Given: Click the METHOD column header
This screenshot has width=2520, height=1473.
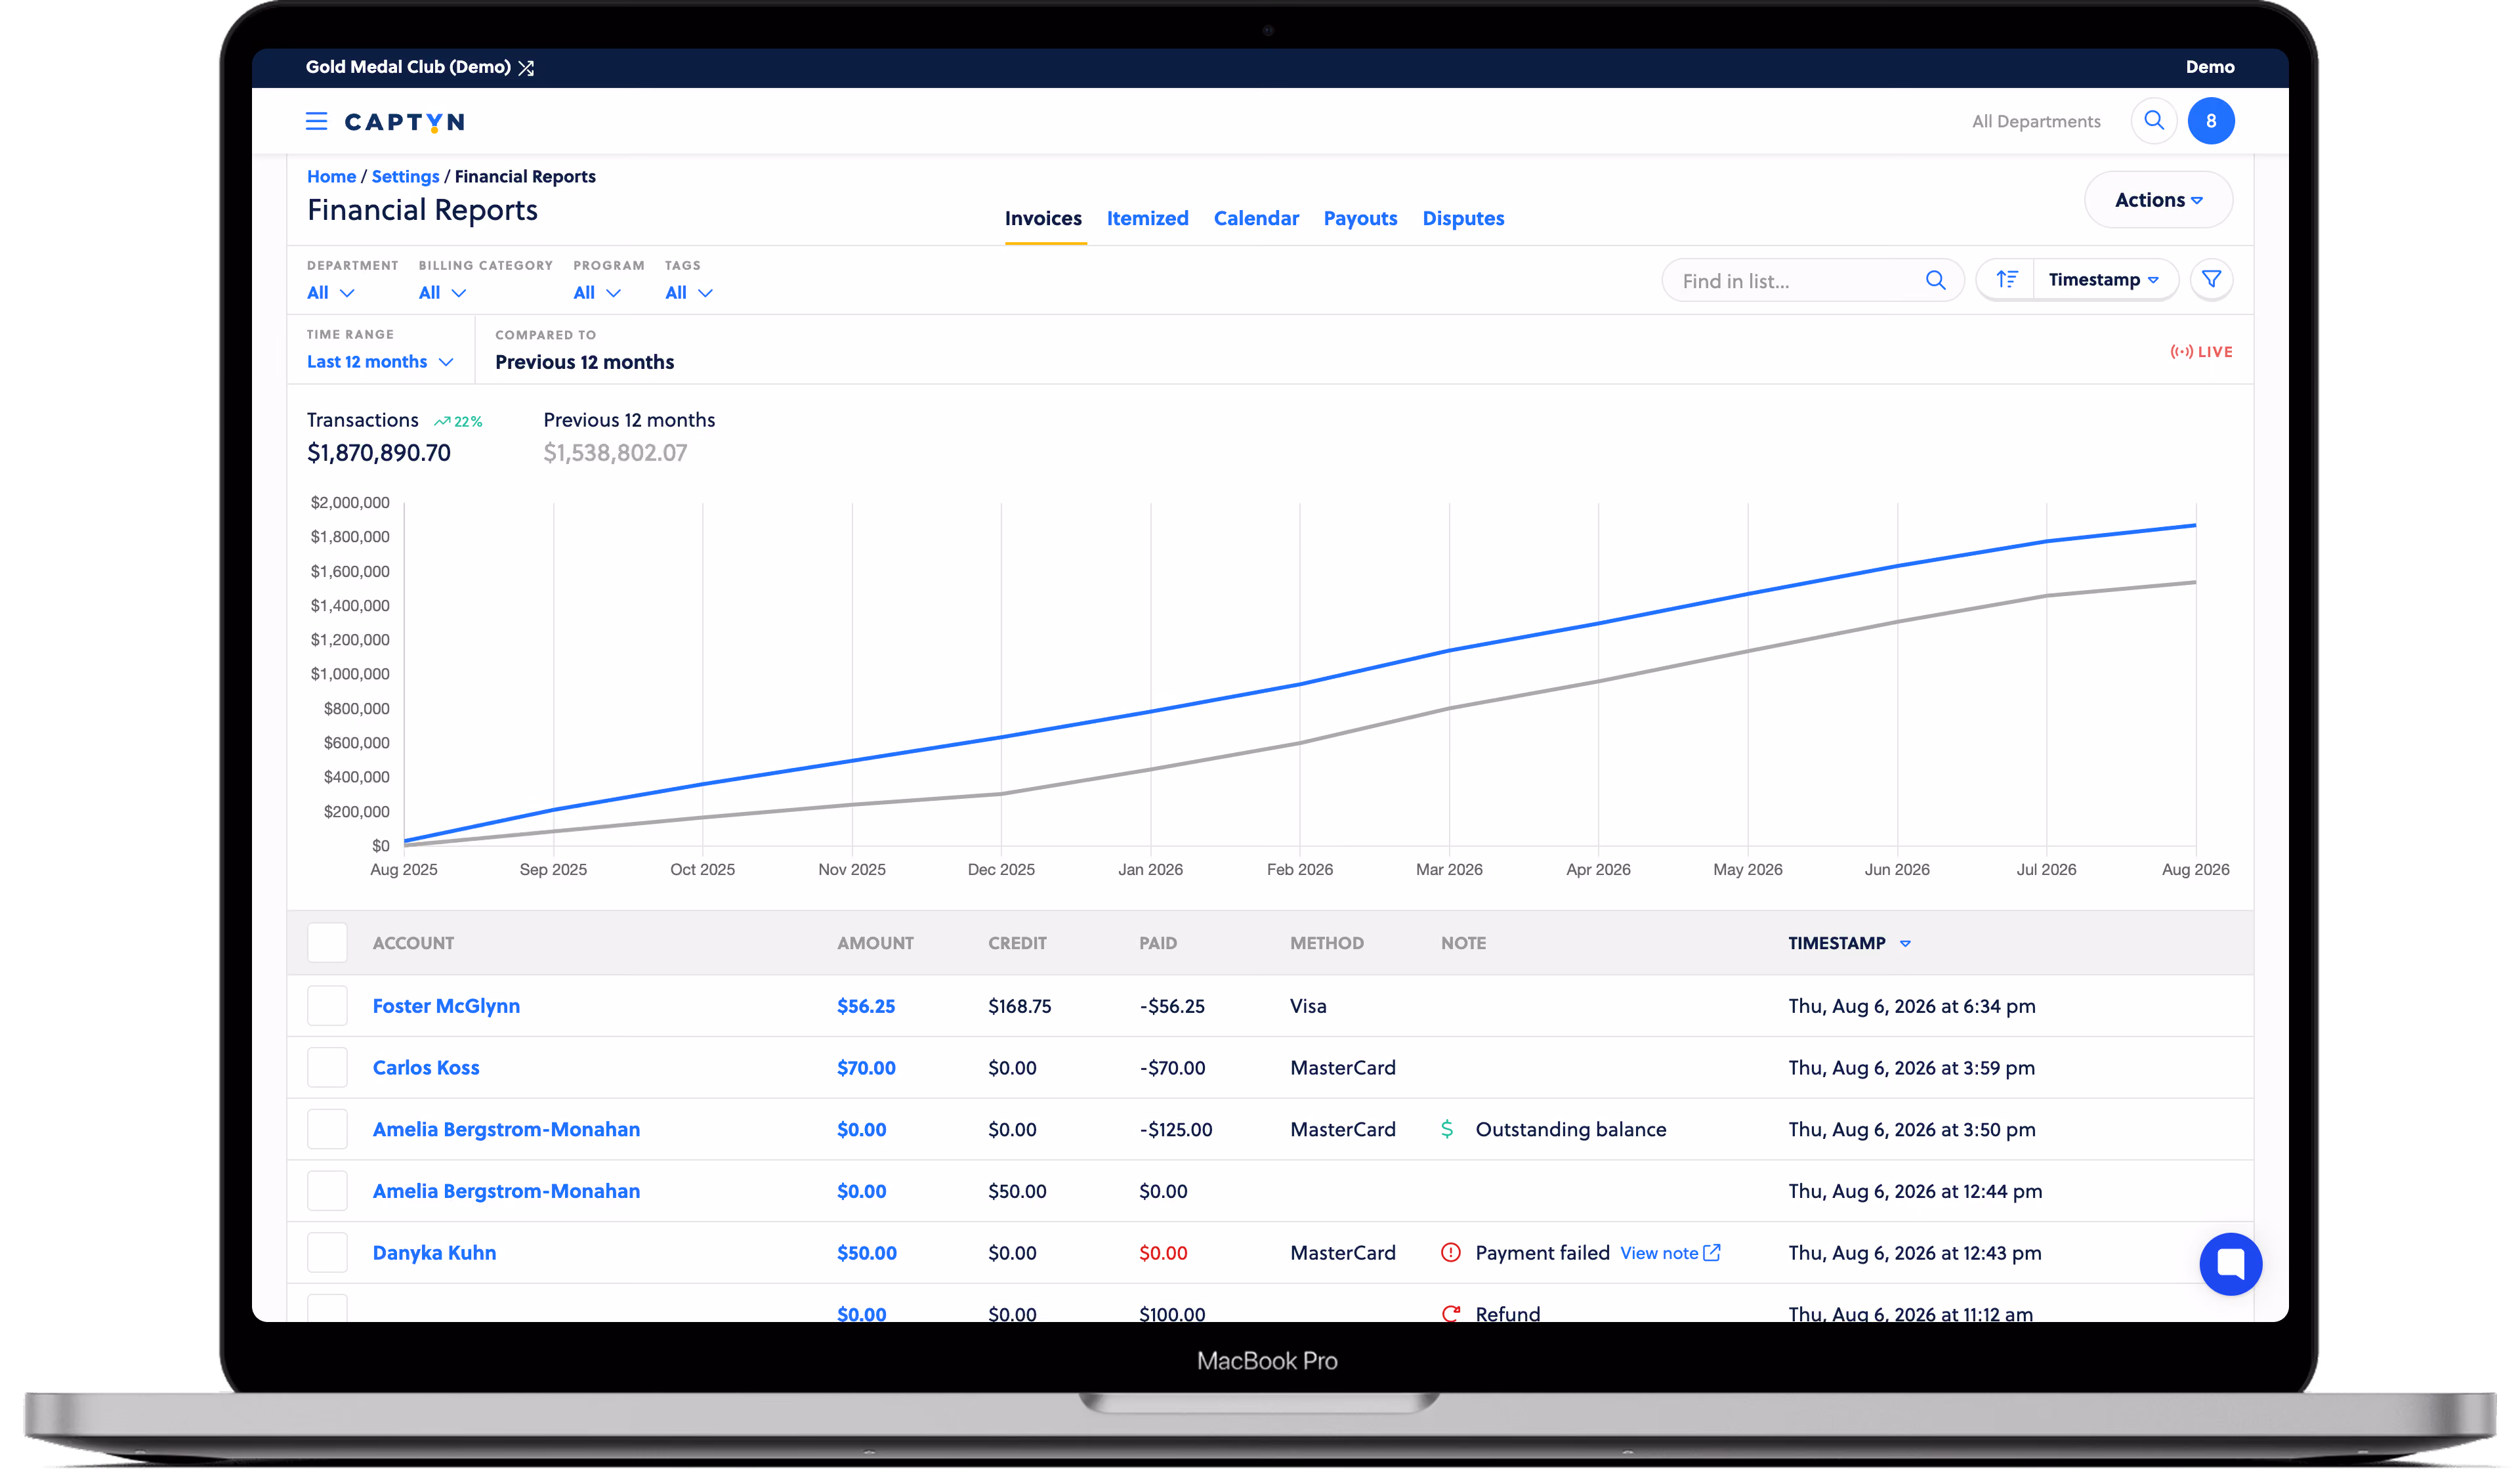Looking at the screenshot, I should click(x=1327, y=943).
